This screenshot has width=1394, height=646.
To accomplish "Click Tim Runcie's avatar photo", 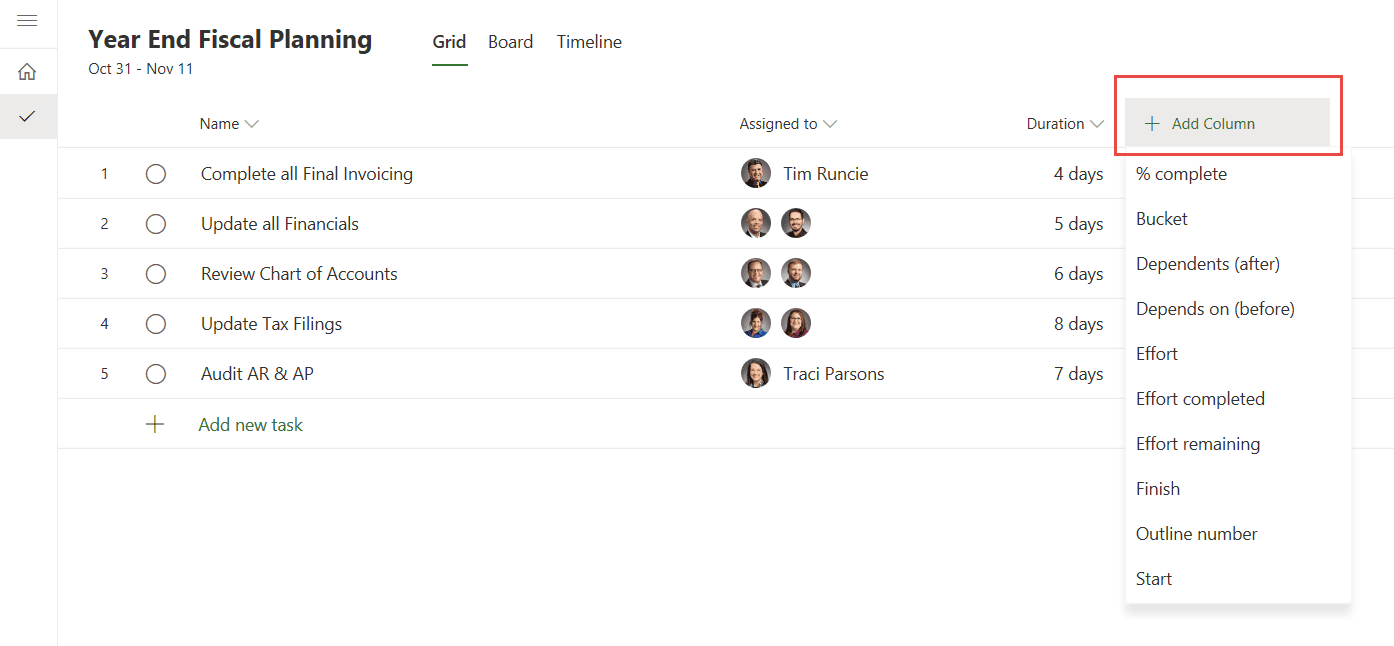I will pyautogui.click(x=756, y=174).
